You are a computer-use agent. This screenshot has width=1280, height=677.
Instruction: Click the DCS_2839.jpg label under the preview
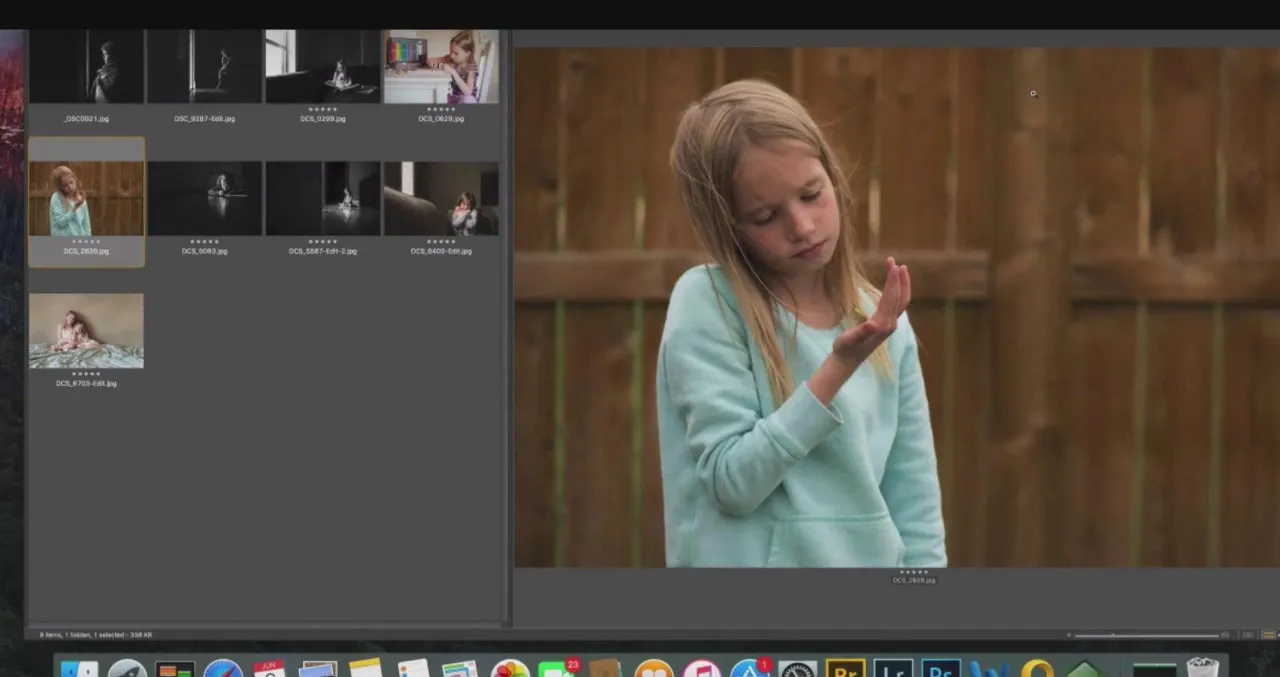tap(914, 580)
